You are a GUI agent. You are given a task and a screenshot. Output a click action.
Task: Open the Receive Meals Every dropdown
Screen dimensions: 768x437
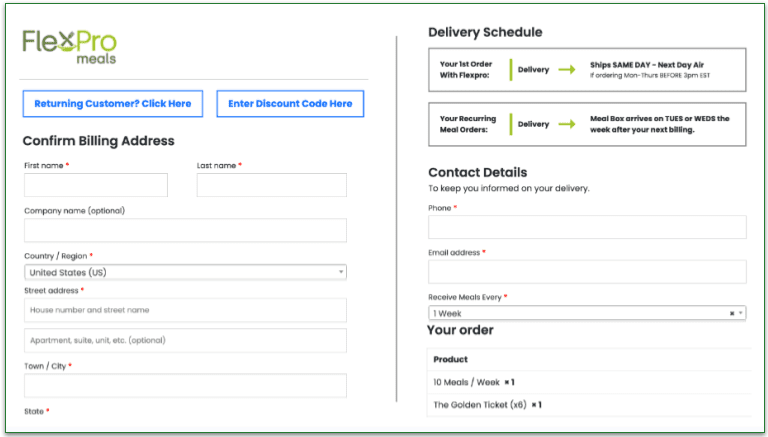point(587,313)
